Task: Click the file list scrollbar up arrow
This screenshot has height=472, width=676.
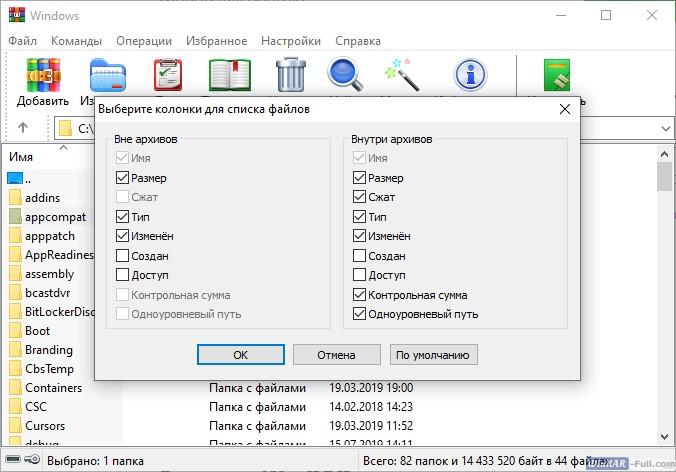Action: 664,154
